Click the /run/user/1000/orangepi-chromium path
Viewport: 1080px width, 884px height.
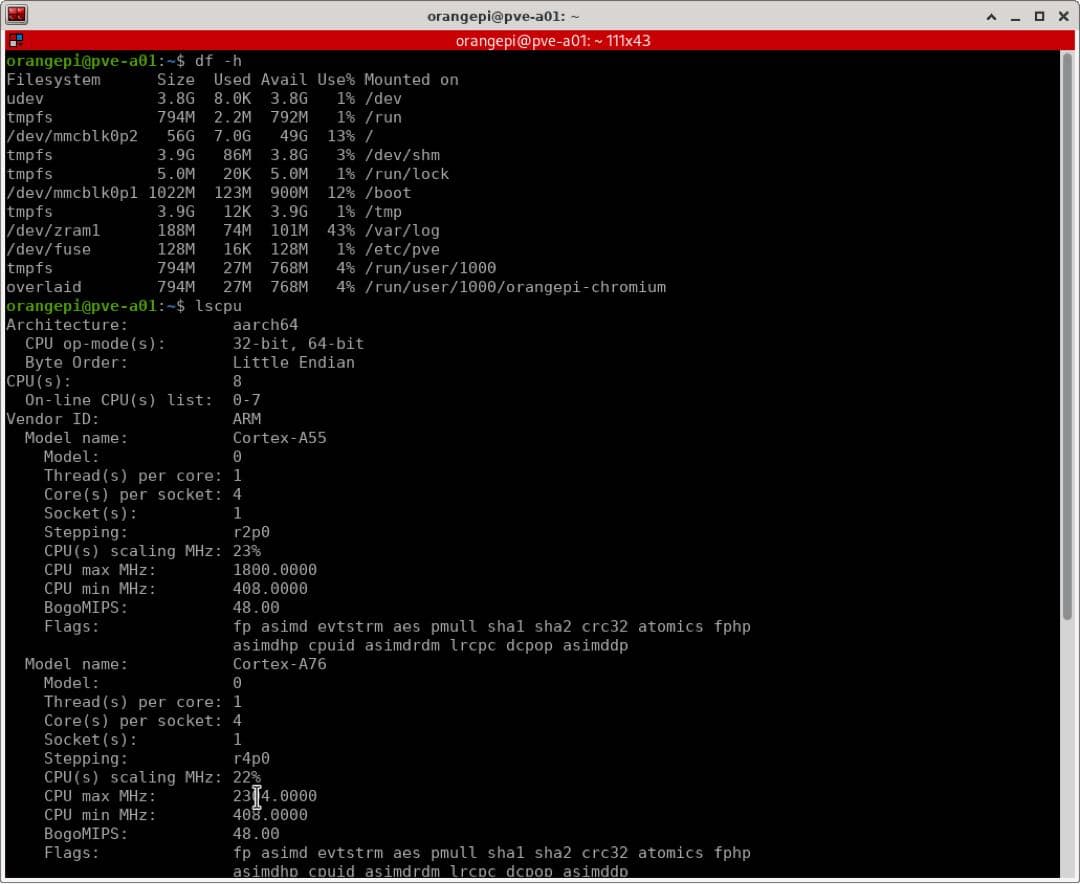coord(514,287)
